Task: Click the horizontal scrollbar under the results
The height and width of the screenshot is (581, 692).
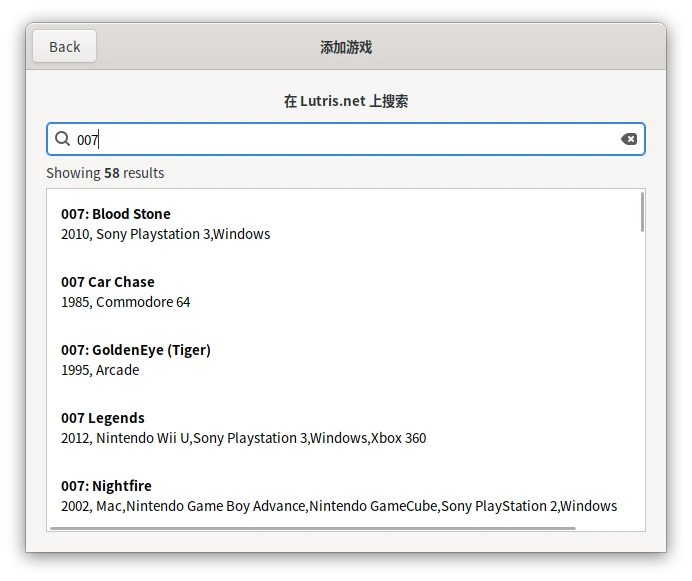Action: [312, 528]
